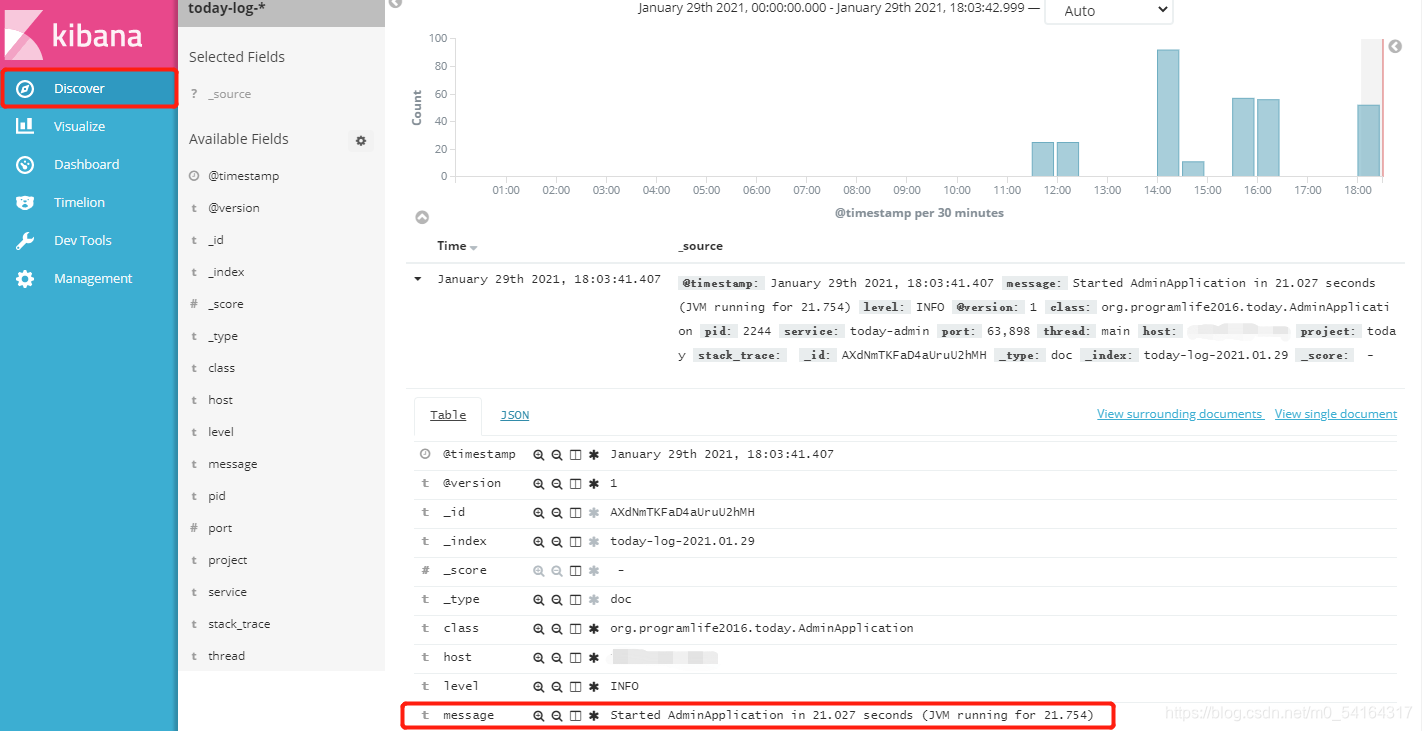
Task: Select the port field in sidebar list
Action: pyautogui.click(x=220, y=528)
